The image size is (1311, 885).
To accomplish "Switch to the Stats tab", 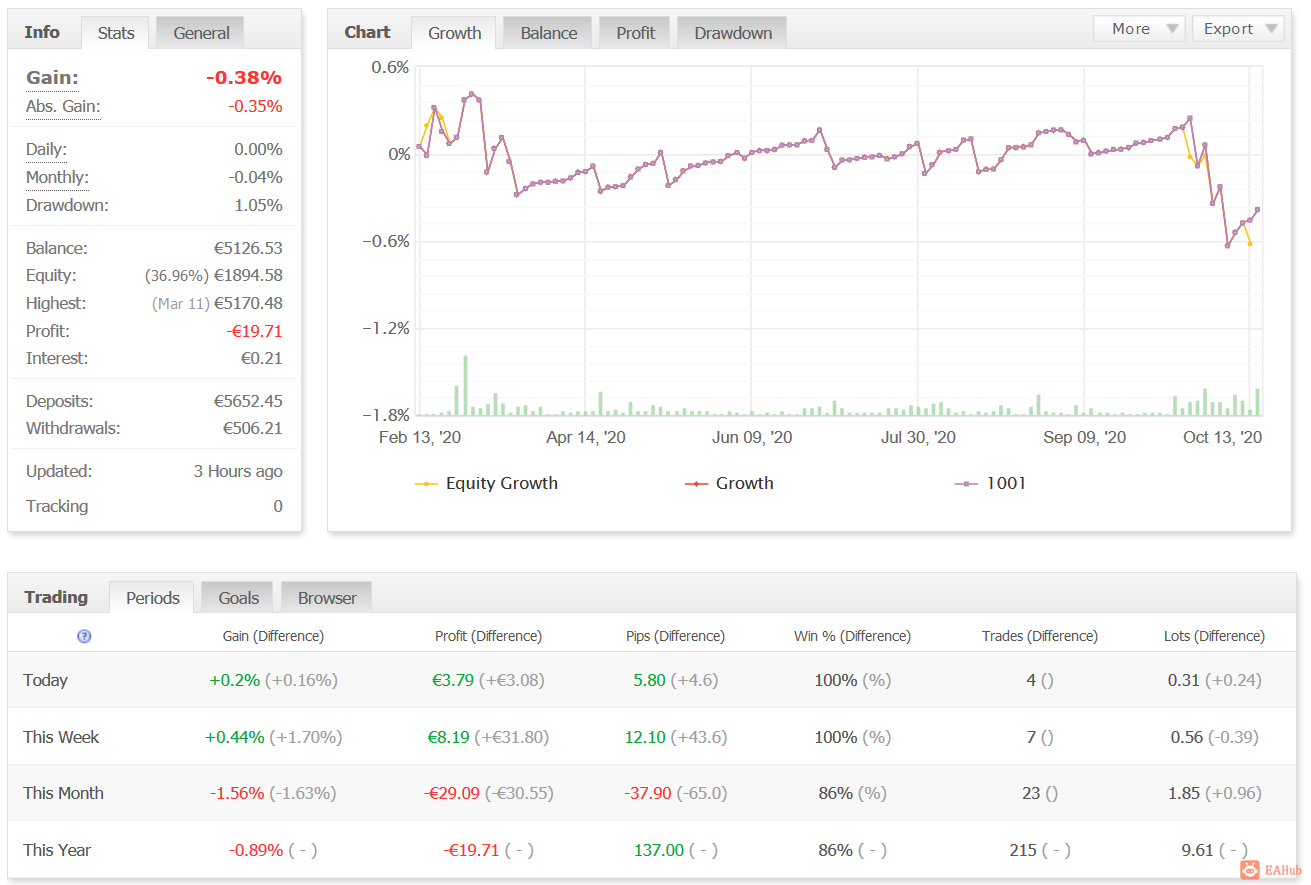I will pyautogui.click(x=116, y=33).
